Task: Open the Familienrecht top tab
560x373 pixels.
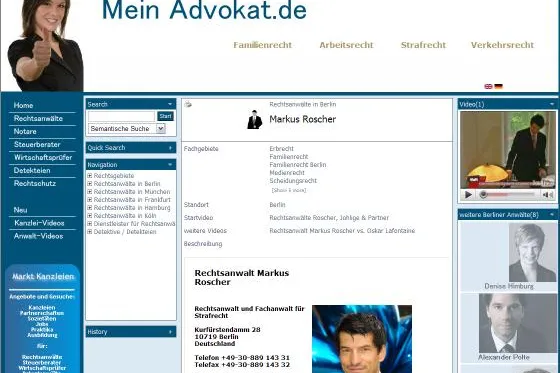Action: click(262, 45)
